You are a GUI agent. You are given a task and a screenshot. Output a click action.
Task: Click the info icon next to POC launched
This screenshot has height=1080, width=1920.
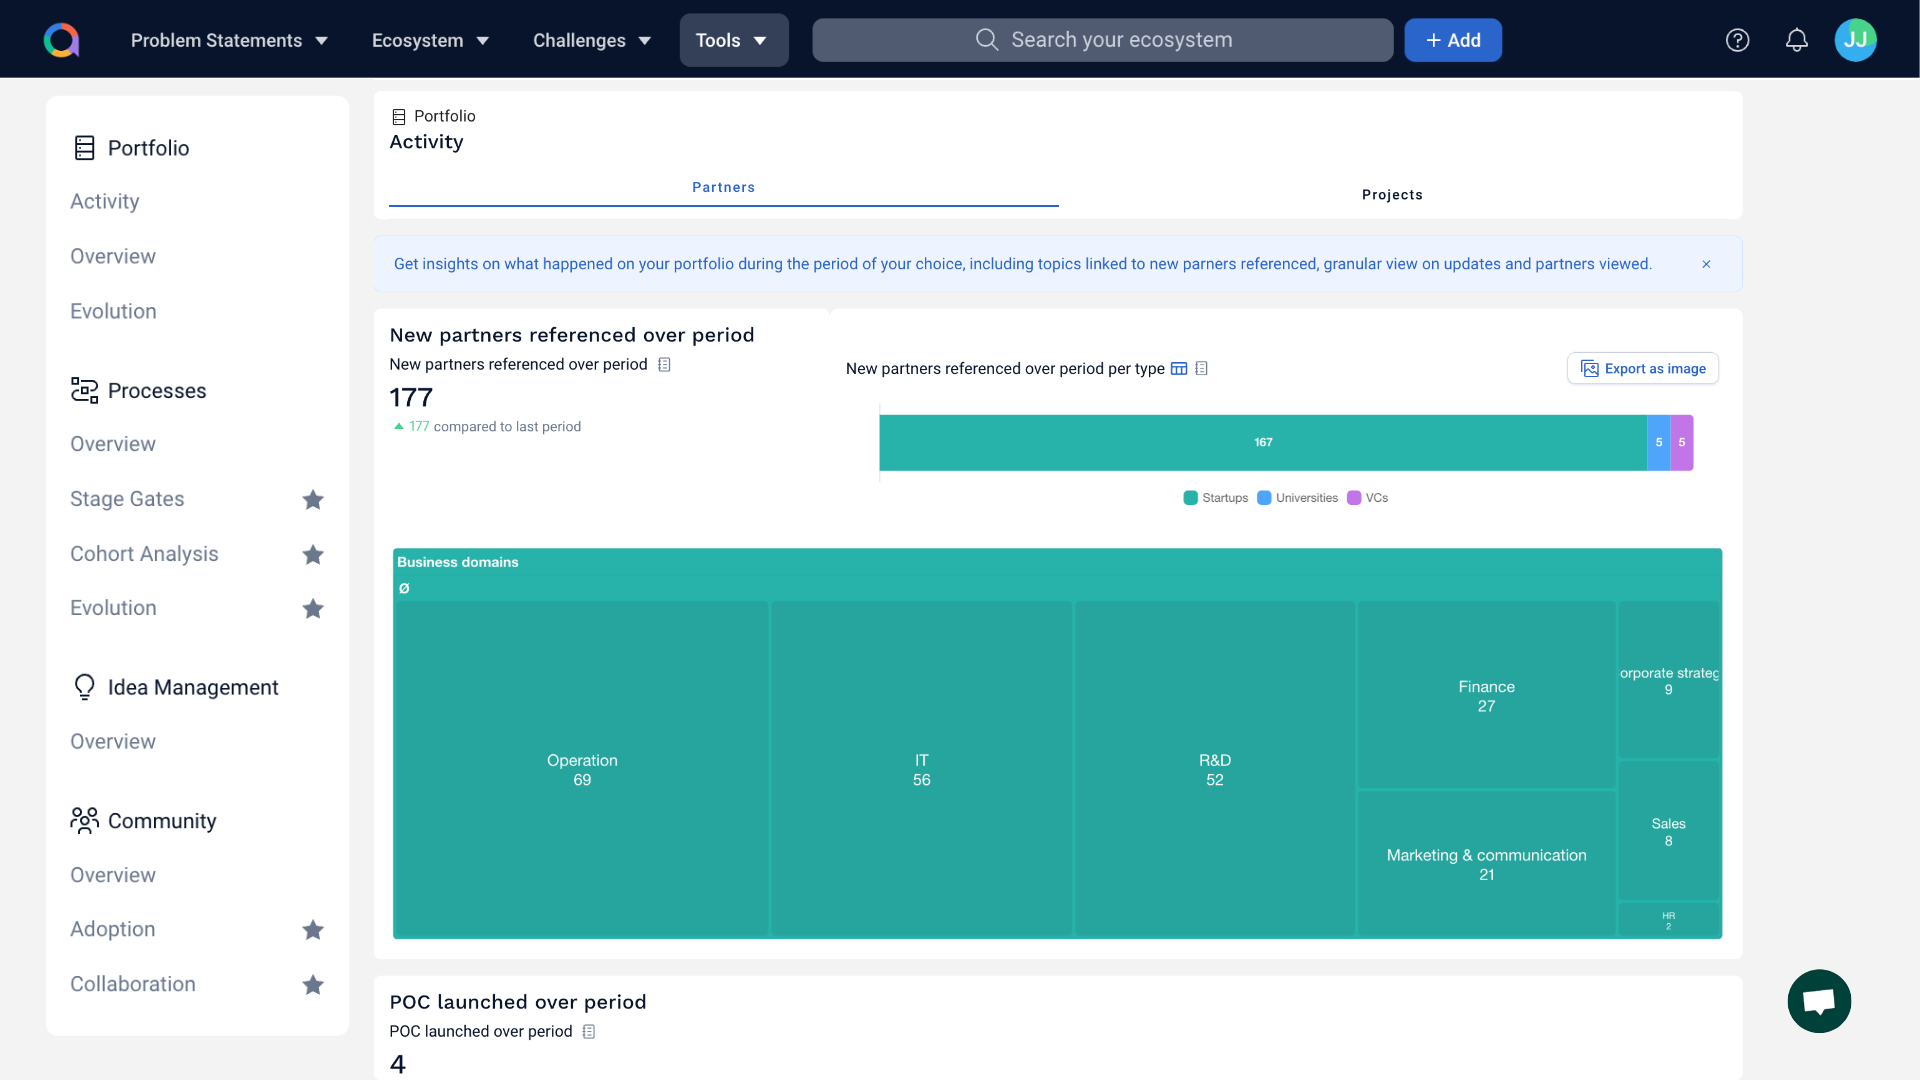[x=589, y=1032]
